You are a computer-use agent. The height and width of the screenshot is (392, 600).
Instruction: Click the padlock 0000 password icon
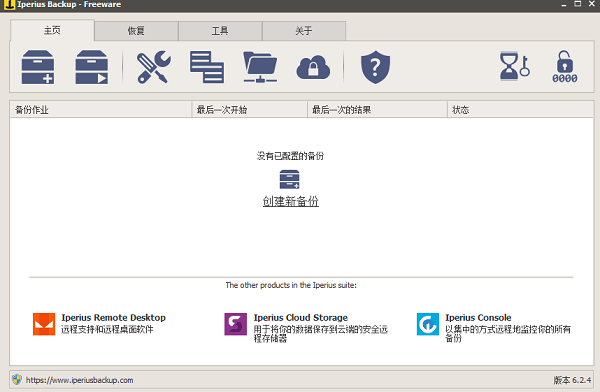(564, 67)
